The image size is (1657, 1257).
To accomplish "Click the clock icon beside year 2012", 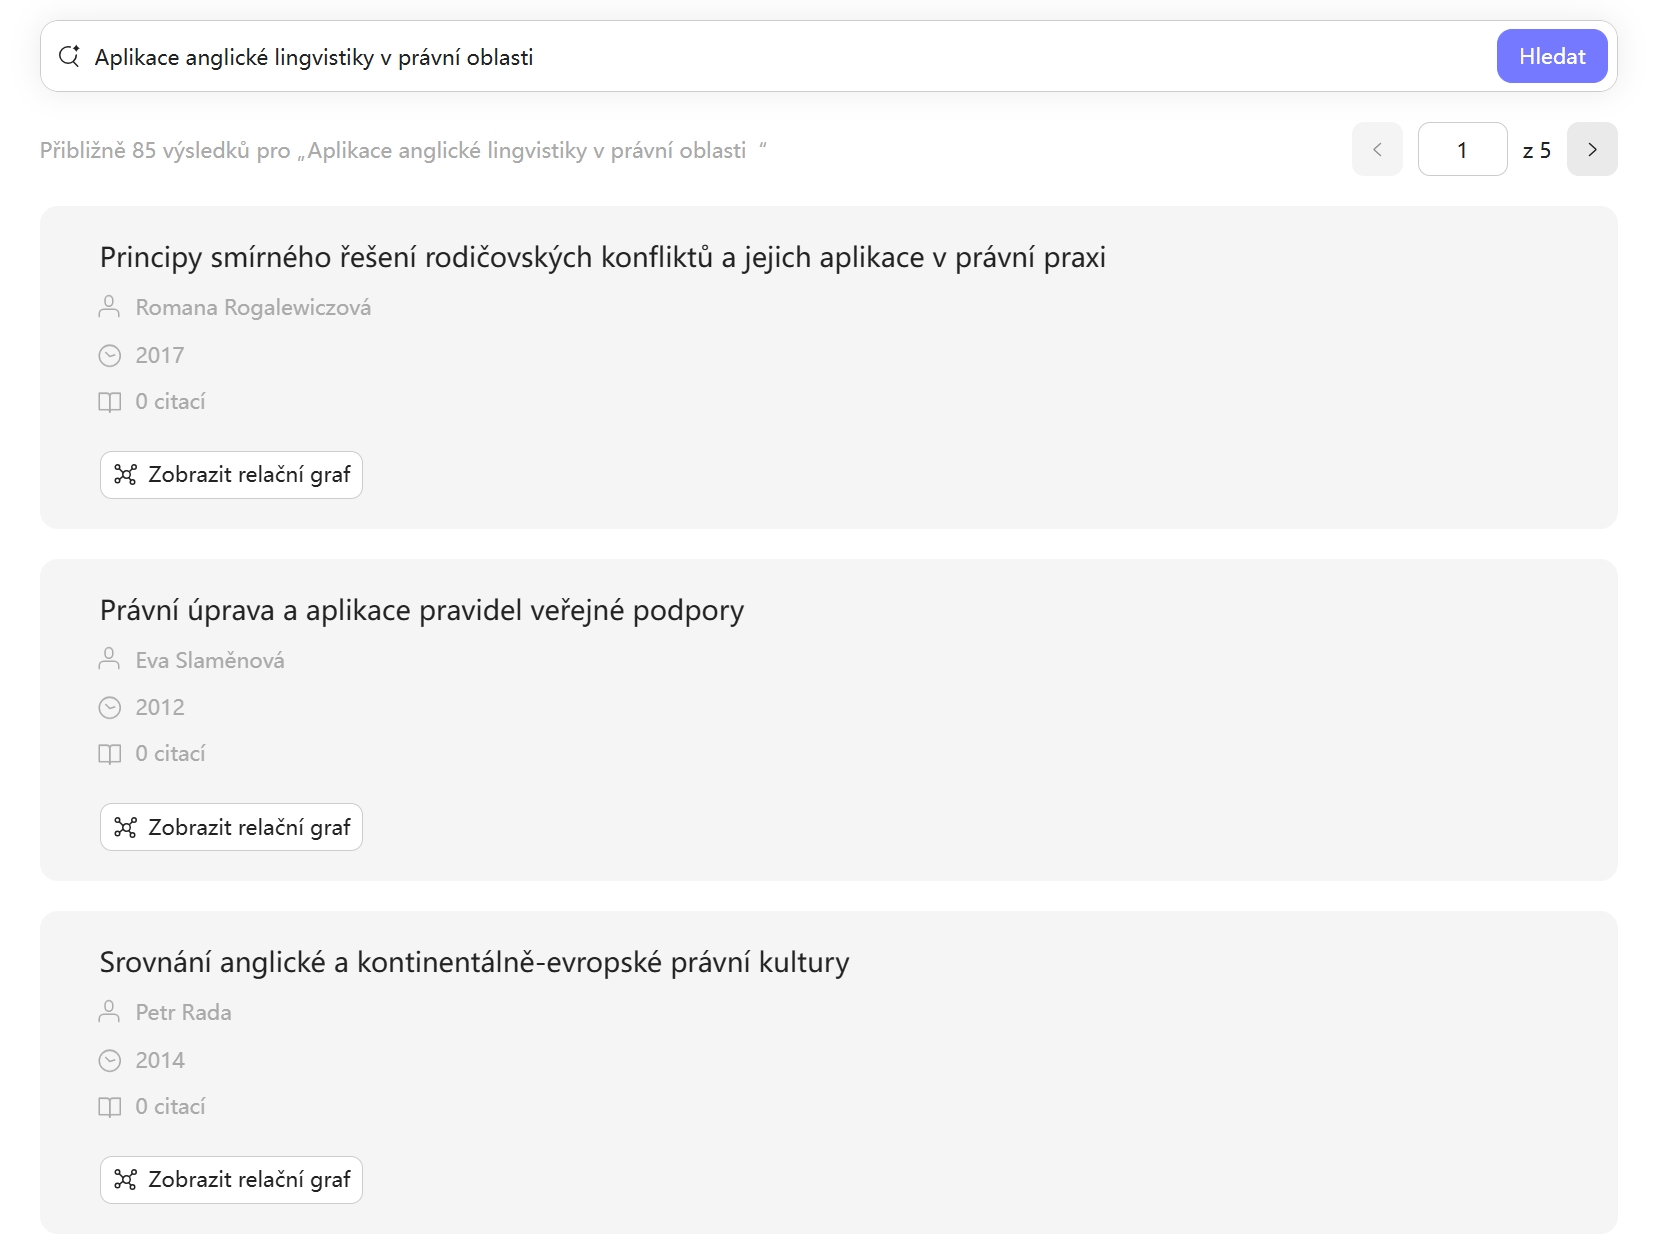I will (x=109, y=707).
